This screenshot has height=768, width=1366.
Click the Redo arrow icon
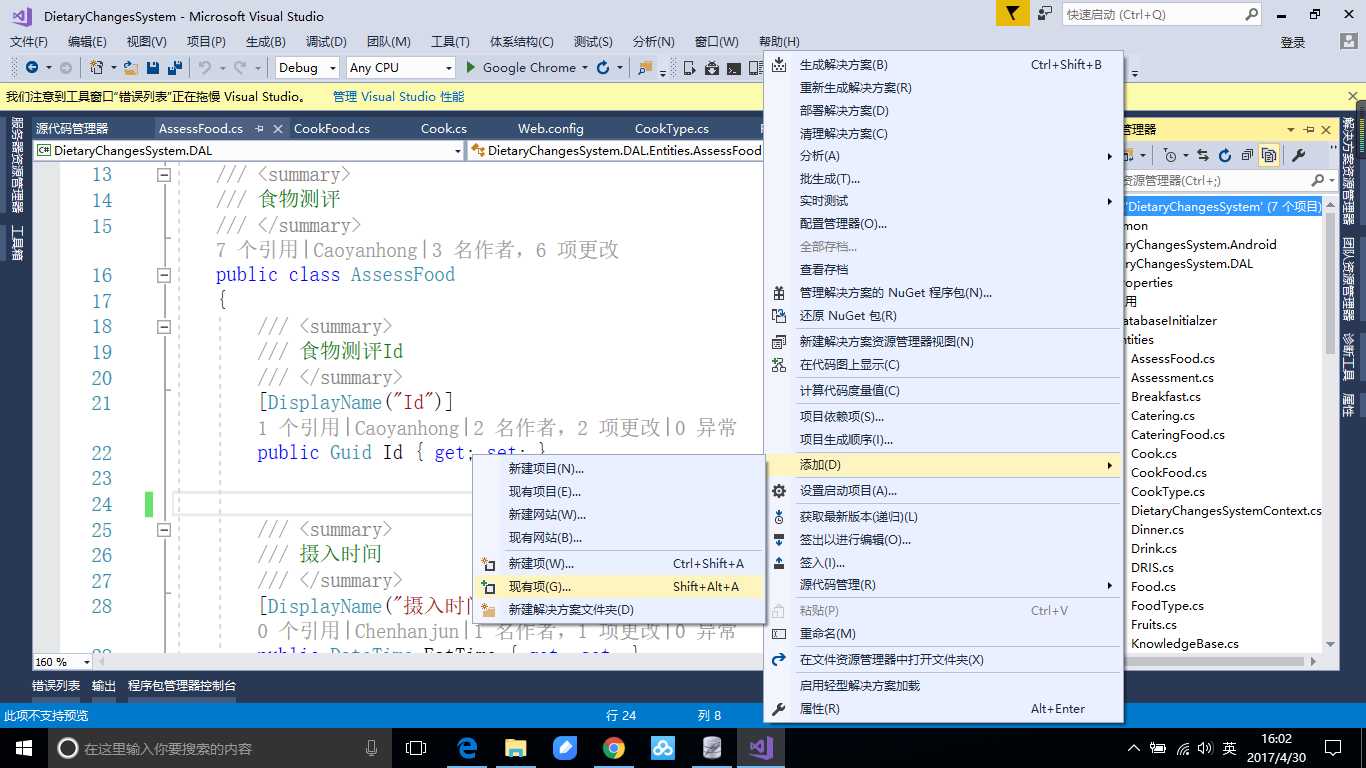point(240,68)
